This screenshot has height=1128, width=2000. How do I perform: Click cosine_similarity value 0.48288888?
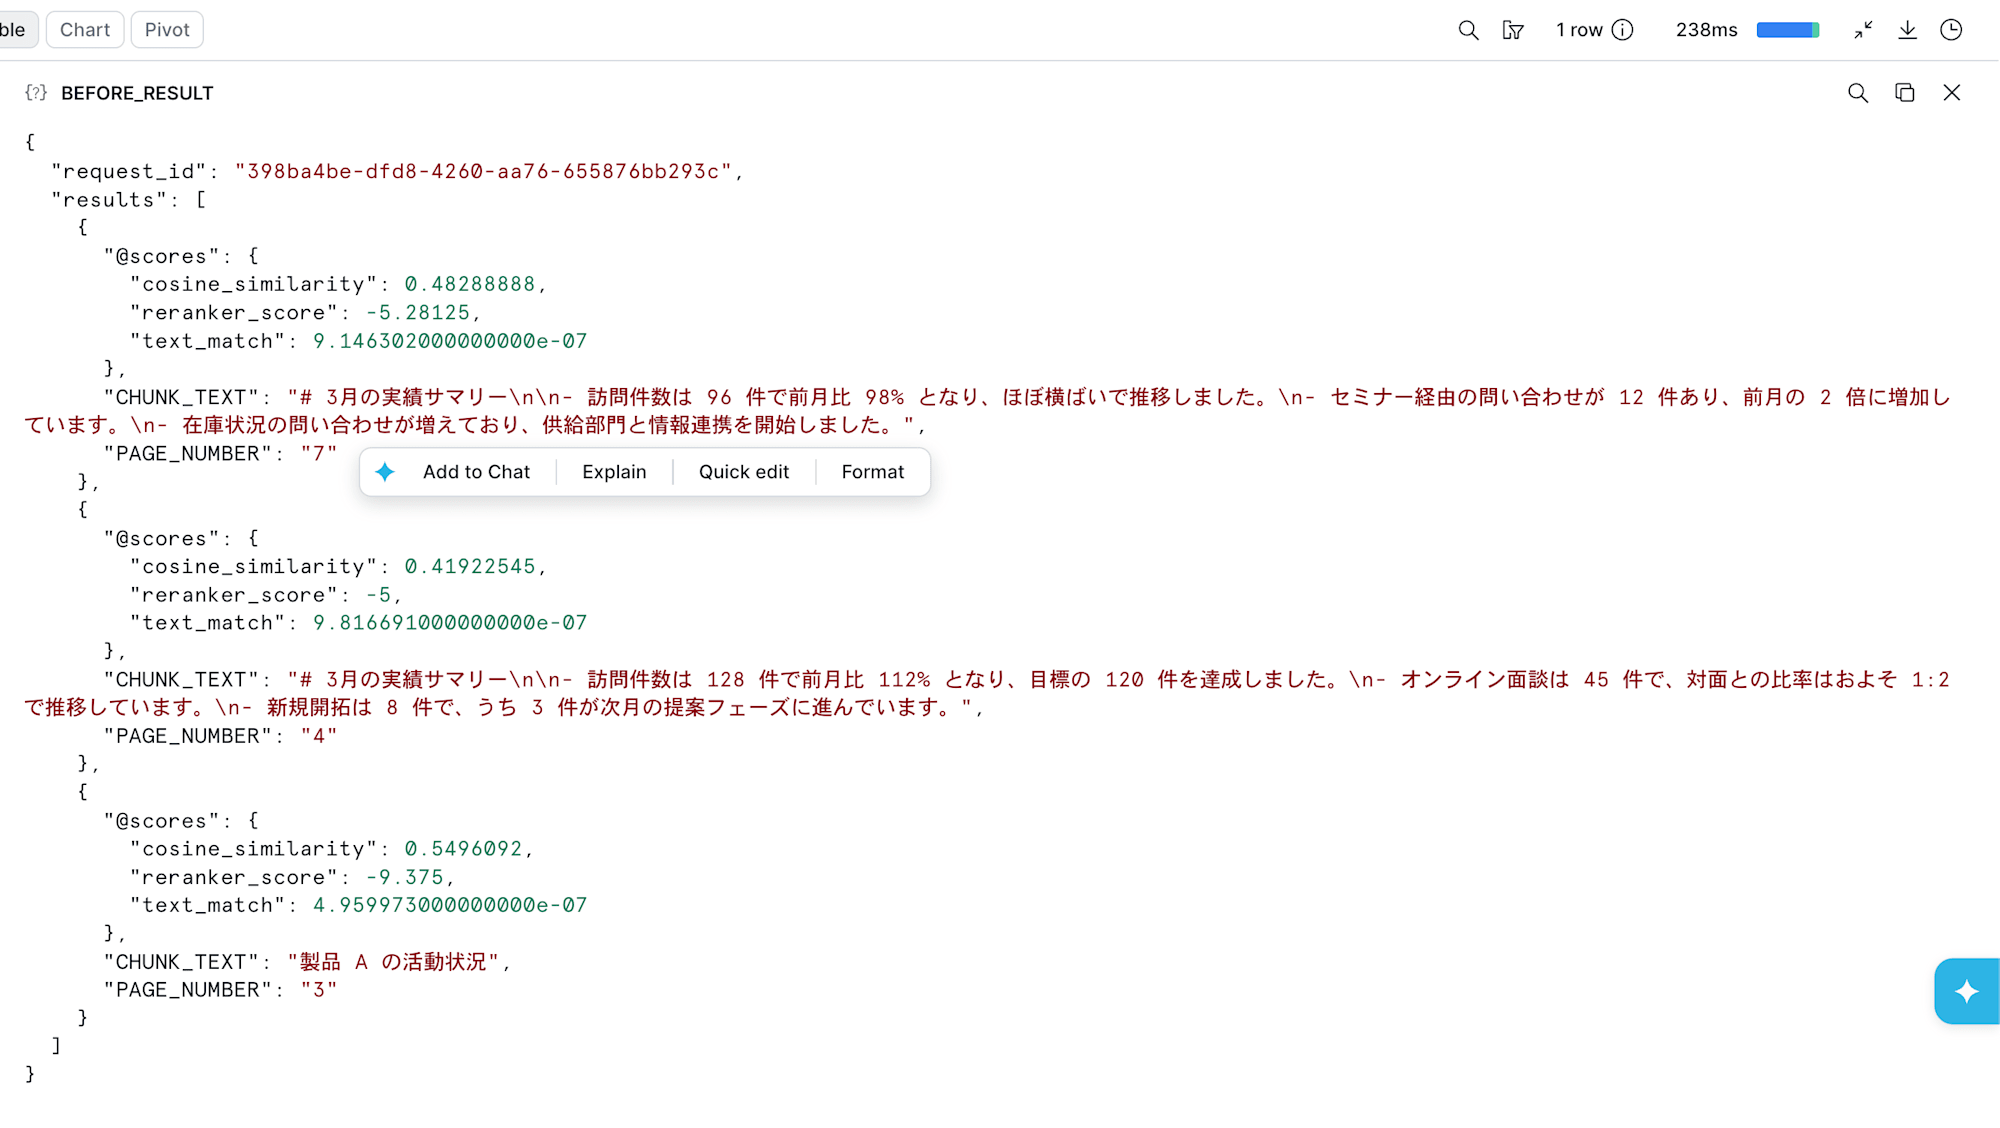click(x=470, y=284)
